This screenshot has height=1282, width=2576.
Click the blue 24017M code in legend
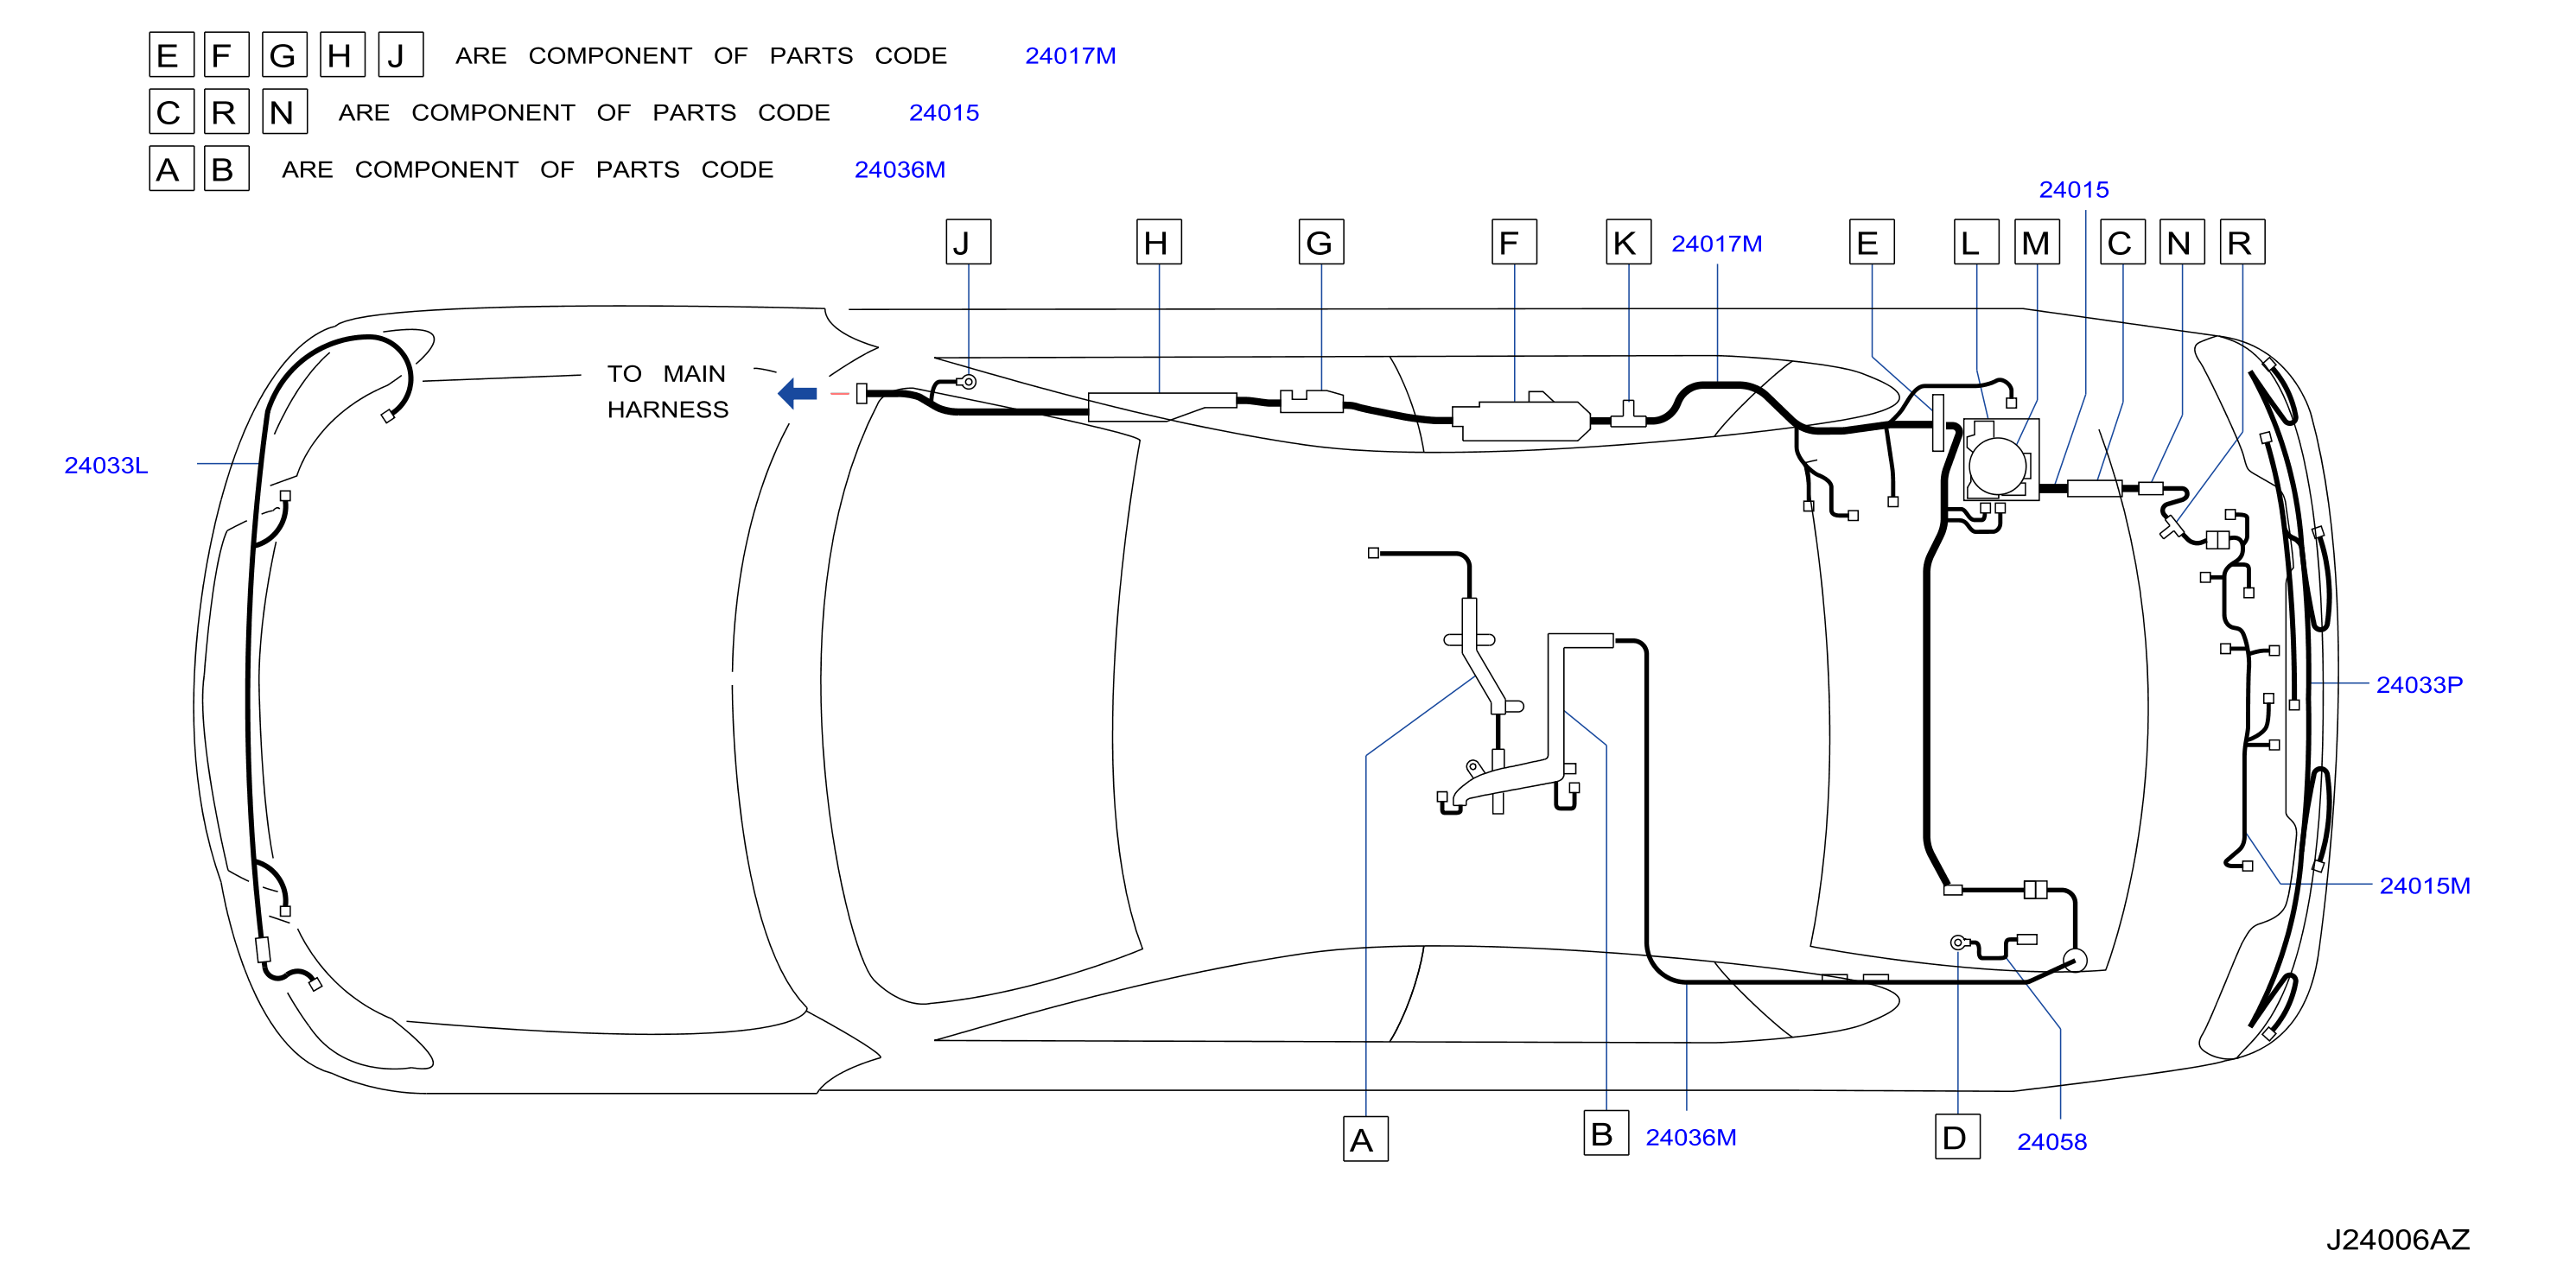1070,56
